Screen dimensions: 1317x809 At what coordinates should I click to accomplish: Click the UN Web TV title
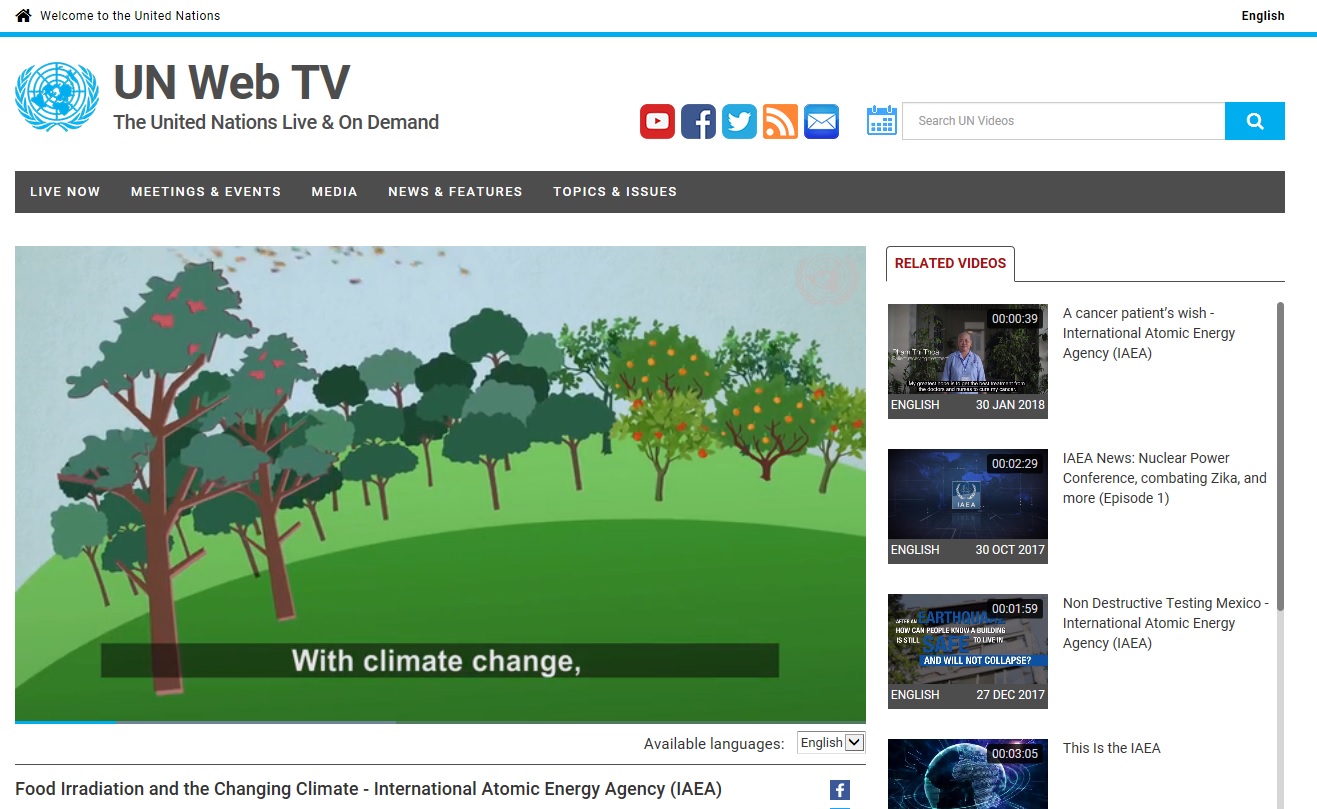232,82
